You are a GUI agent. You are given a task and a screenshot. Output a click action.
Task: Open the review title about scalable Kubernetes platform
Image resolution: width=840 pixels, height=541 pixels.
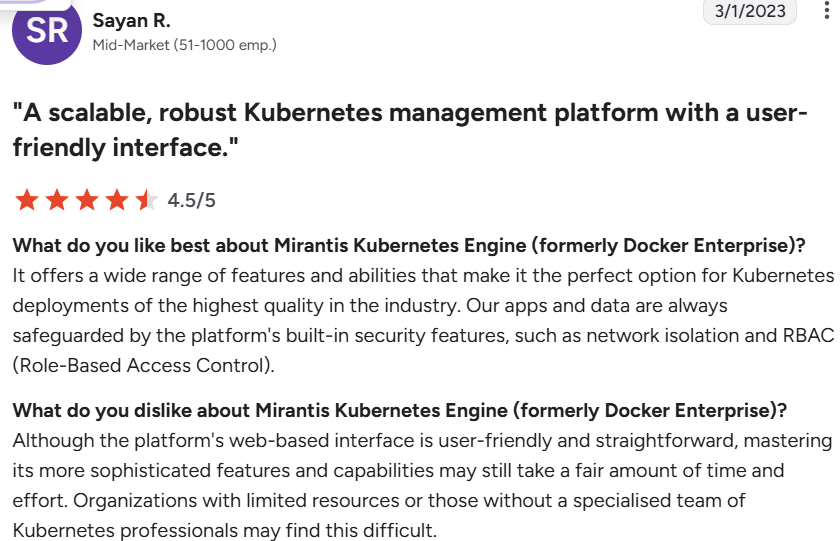pos(410,130)
